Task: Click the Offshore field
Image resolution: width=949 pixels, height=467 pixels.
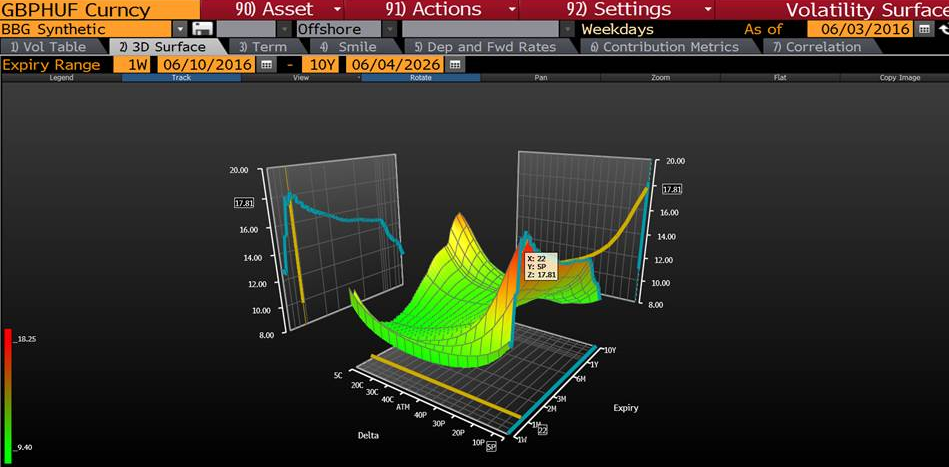Action: (x=339, y=29)
